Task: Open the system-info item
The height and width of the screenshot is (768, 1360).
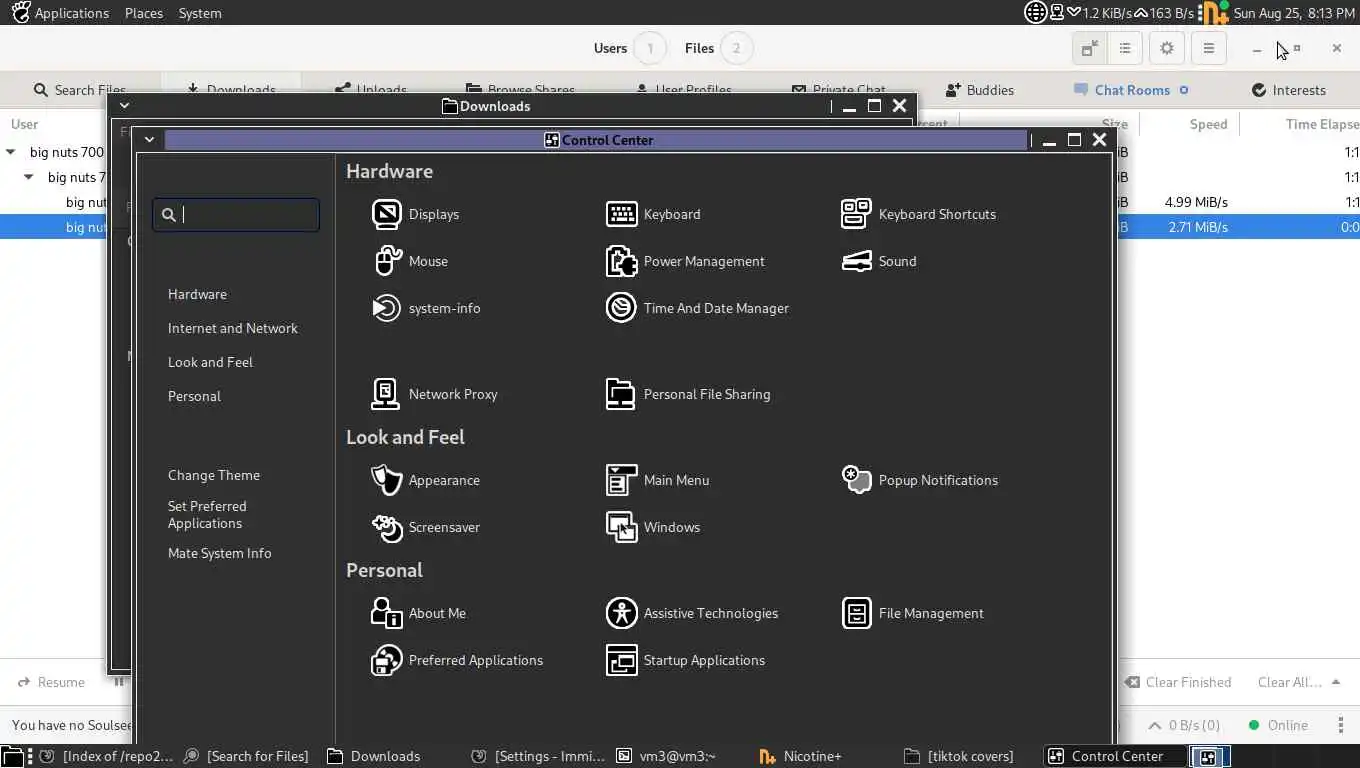Action: 426,308
